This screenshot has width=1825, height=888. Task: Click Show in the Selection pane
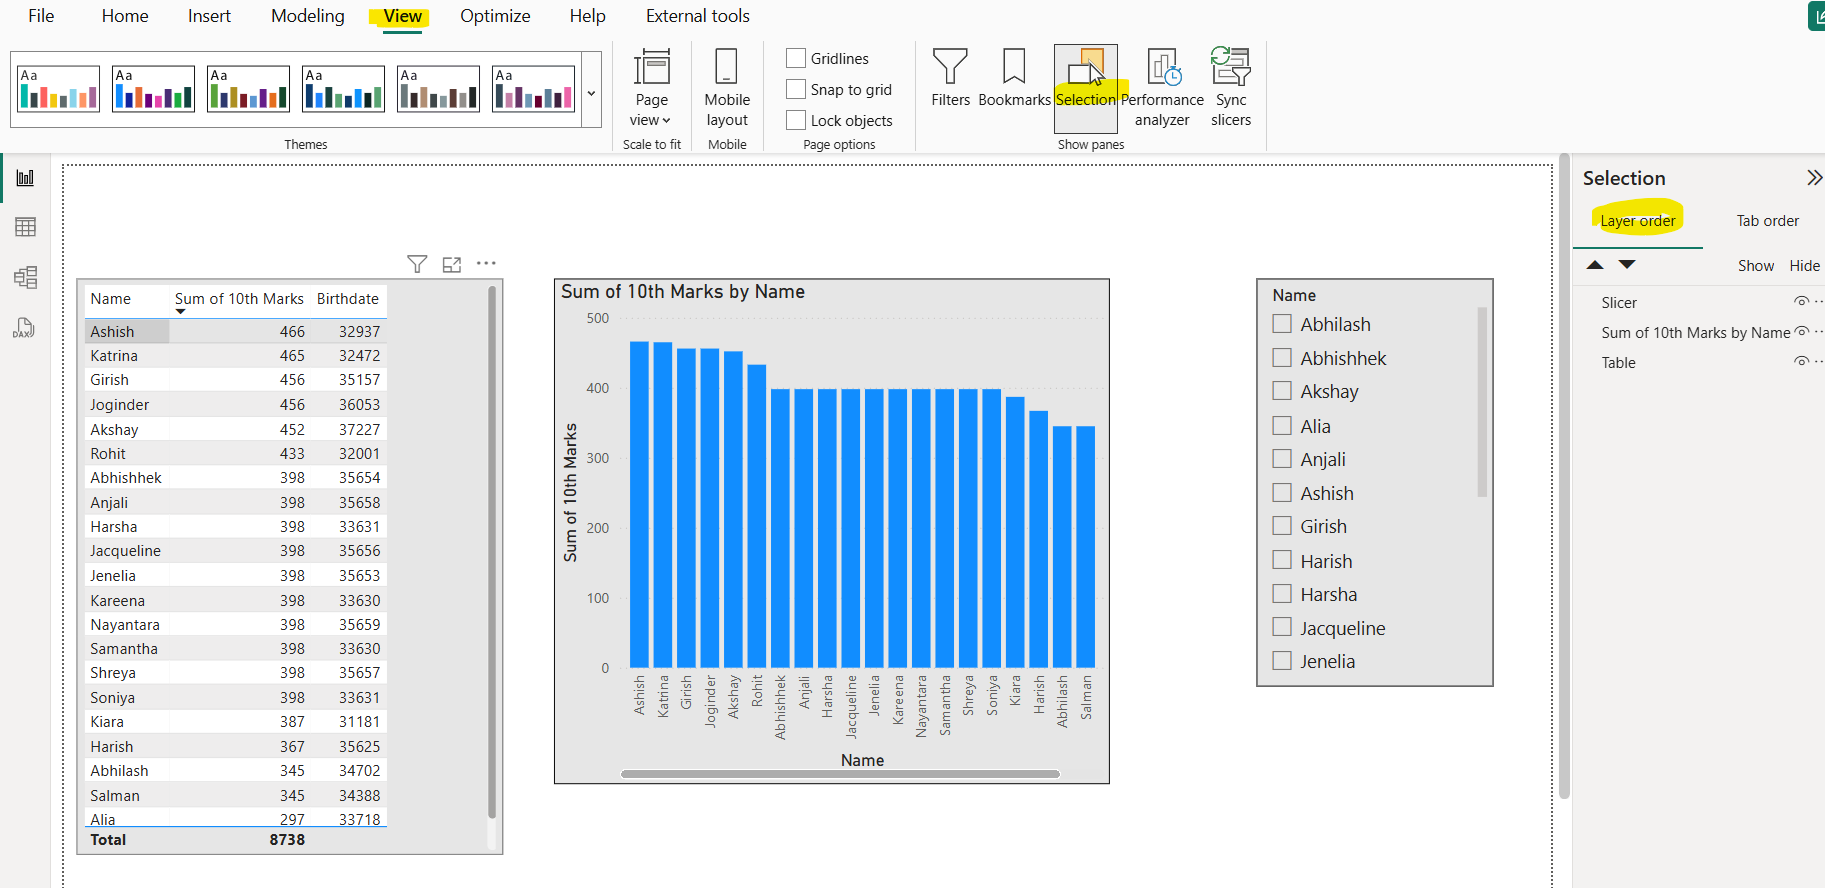[x=1755, y=266]
